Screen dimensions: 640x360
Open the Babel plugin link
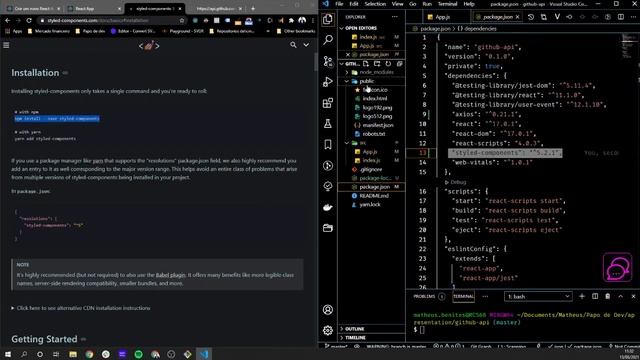[x=170, y=275]
